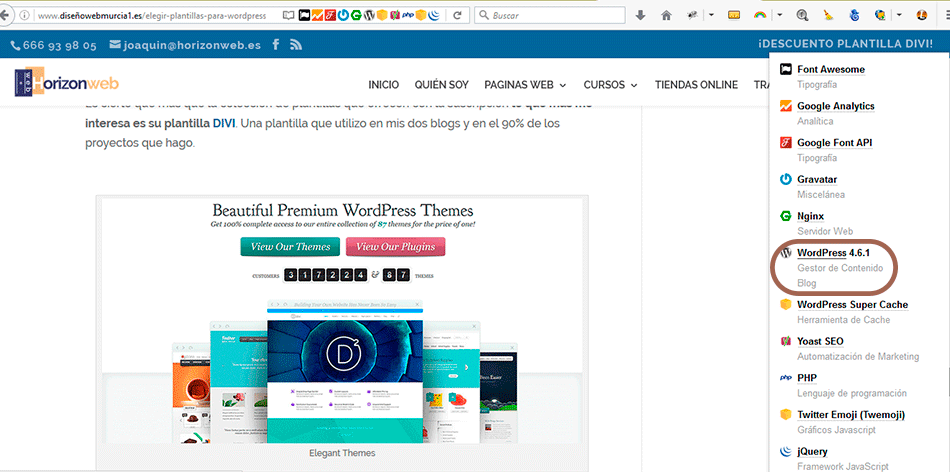Click the Gestor de Contenido category text
Image resolution: width=950 pixels, height=472 pixels.
[840, 268]
